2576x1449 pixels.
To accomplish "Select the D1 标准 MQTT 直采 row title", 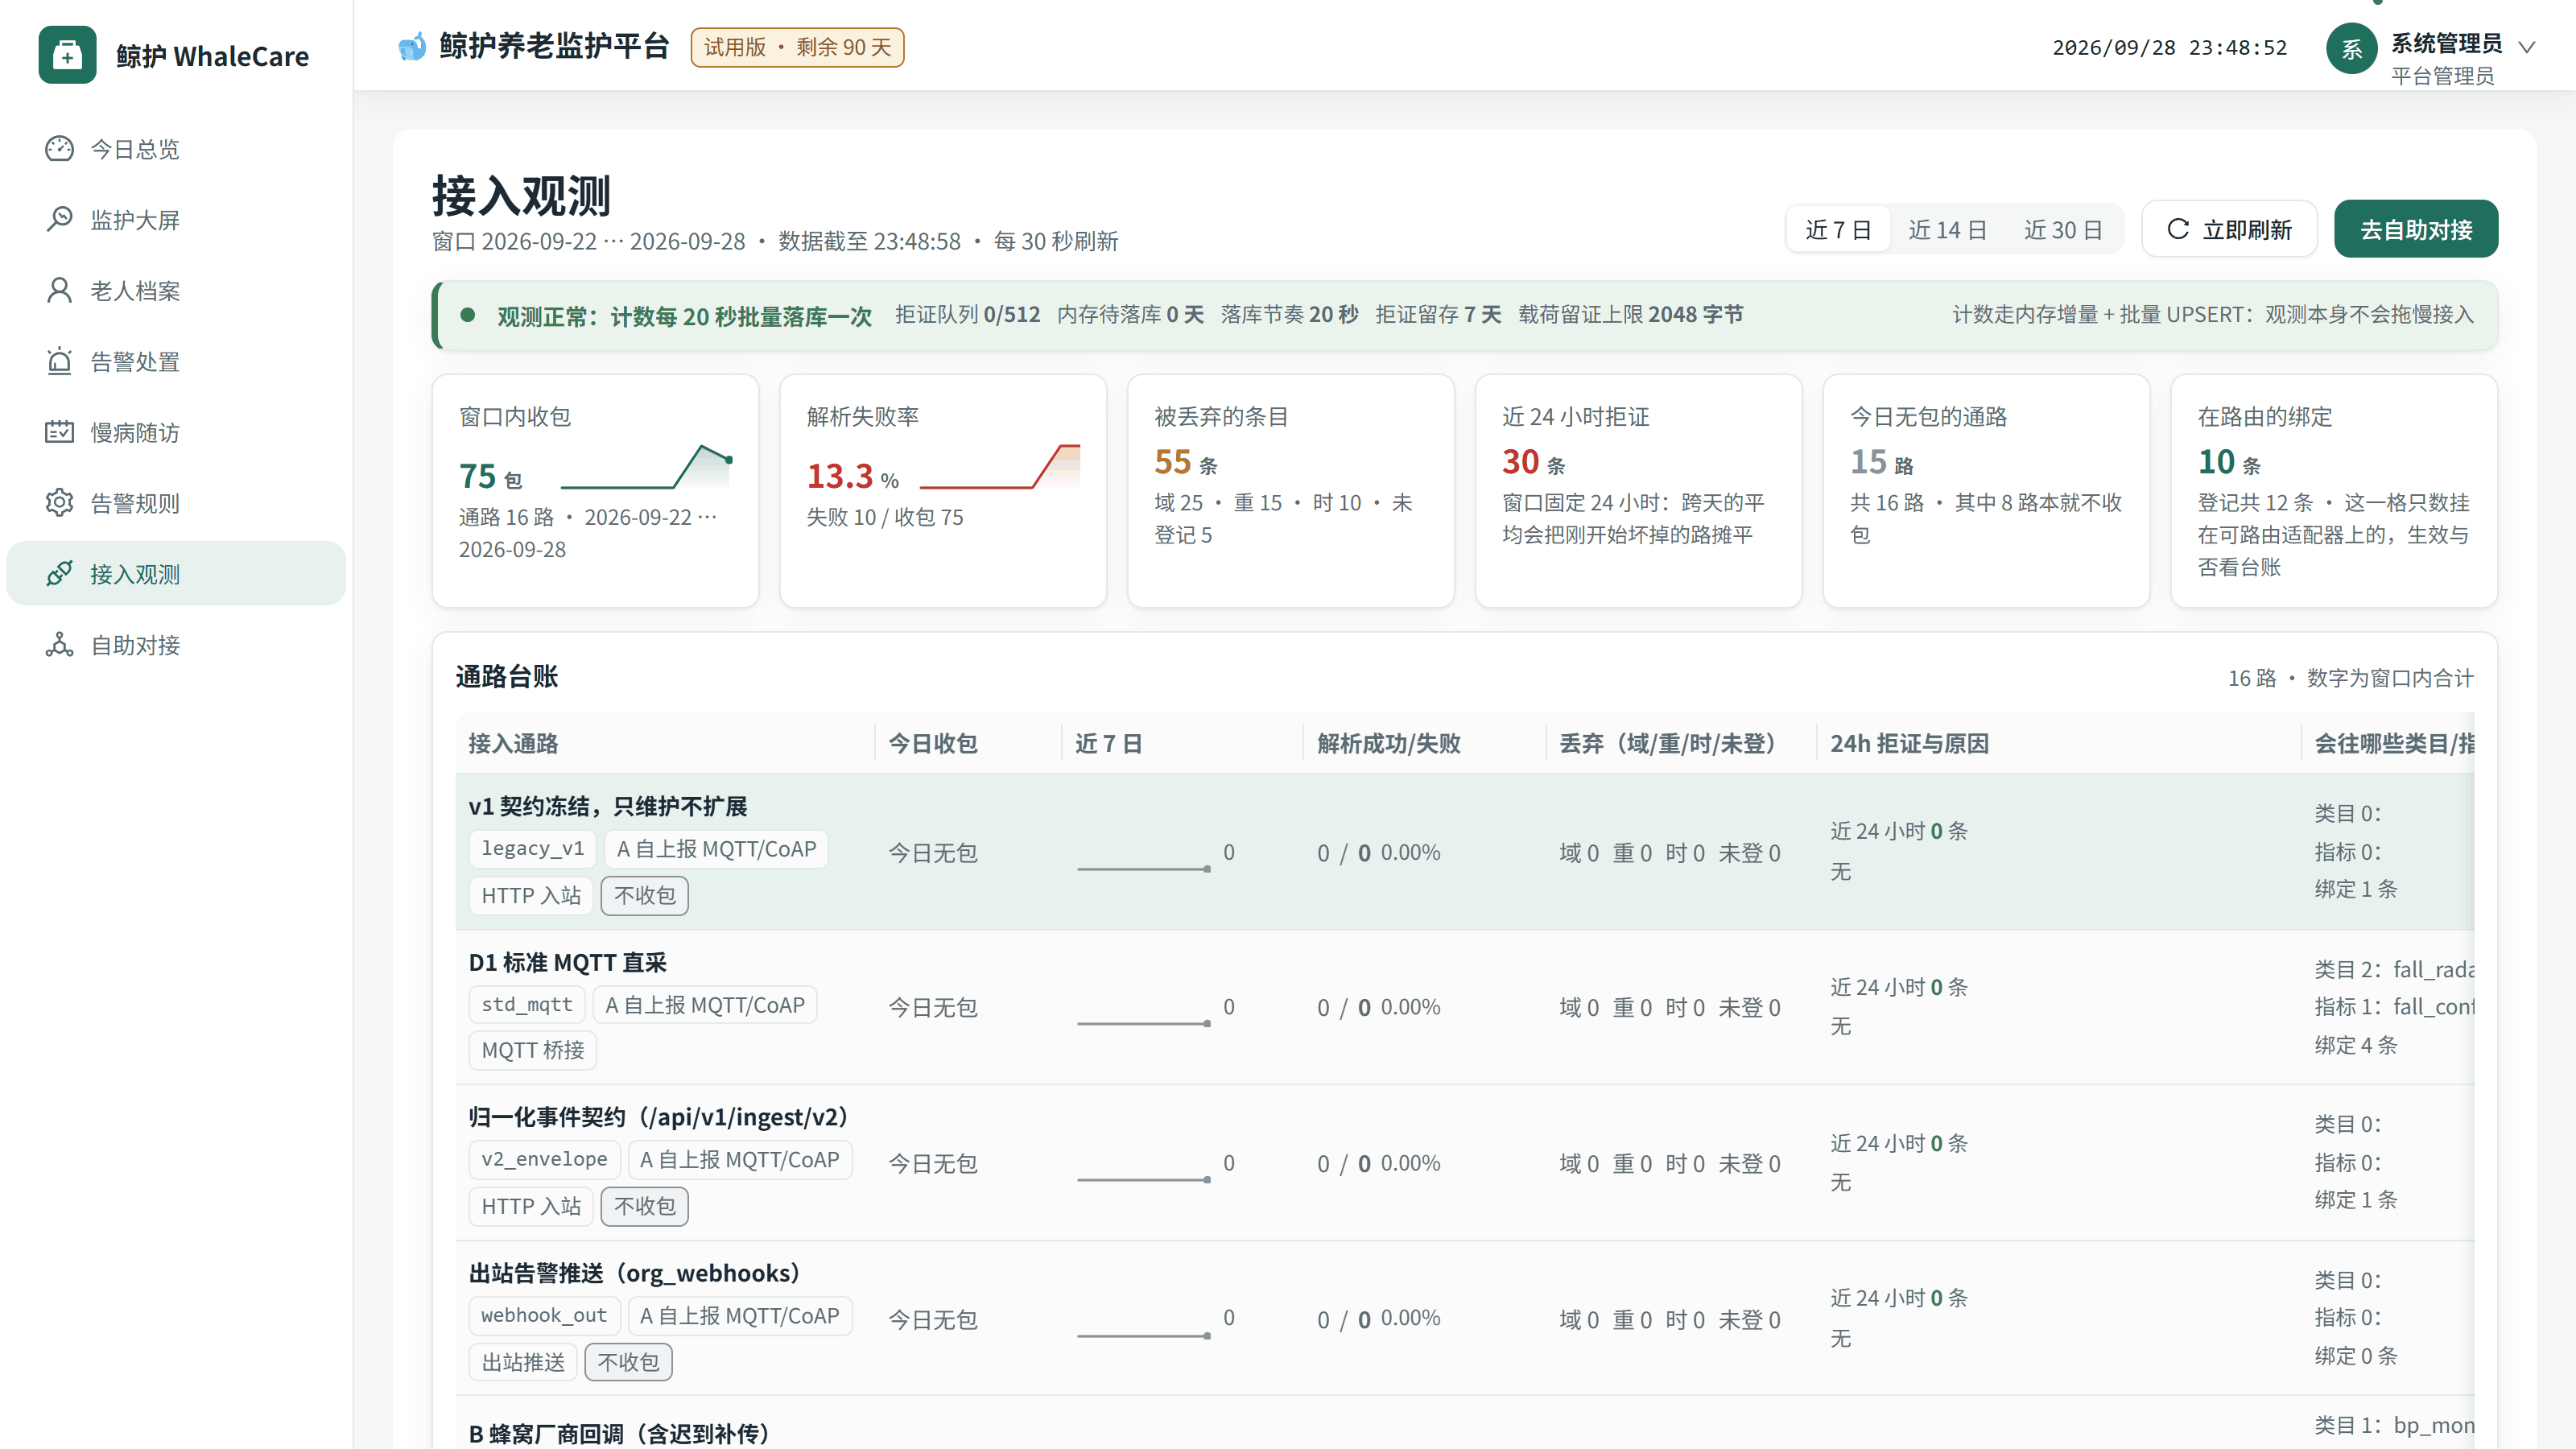I will [x=567, y=962].
